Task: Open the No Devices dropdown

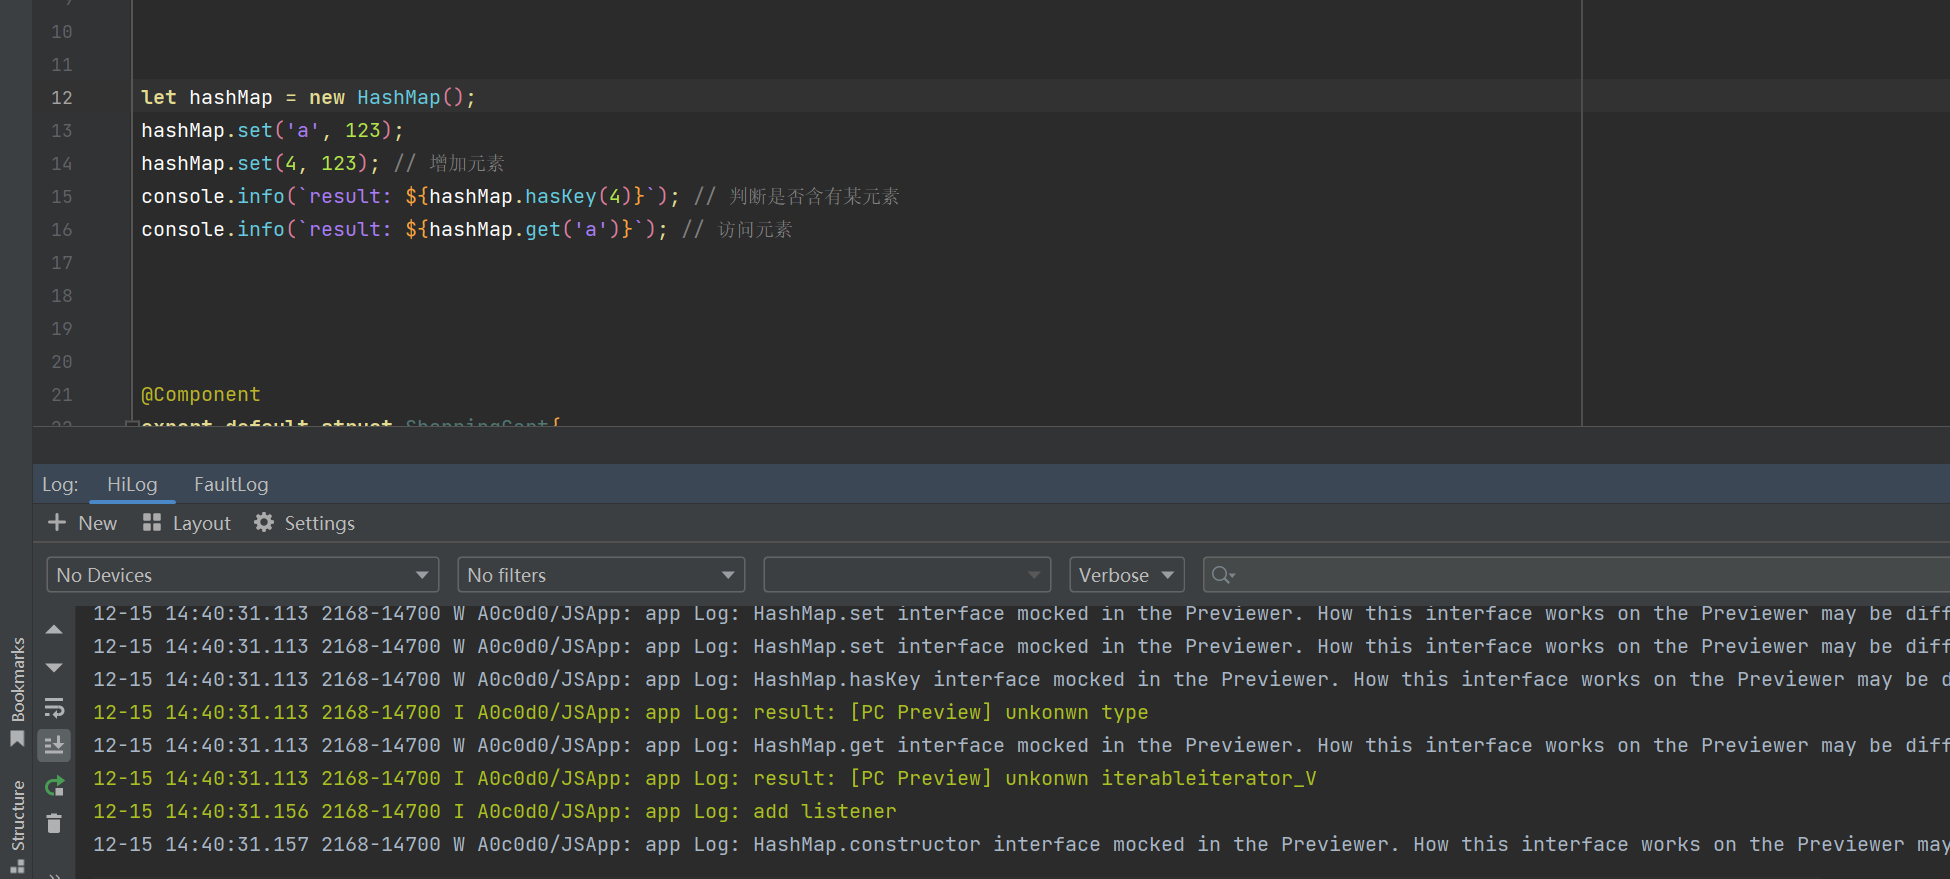Action: click(242, 575)
